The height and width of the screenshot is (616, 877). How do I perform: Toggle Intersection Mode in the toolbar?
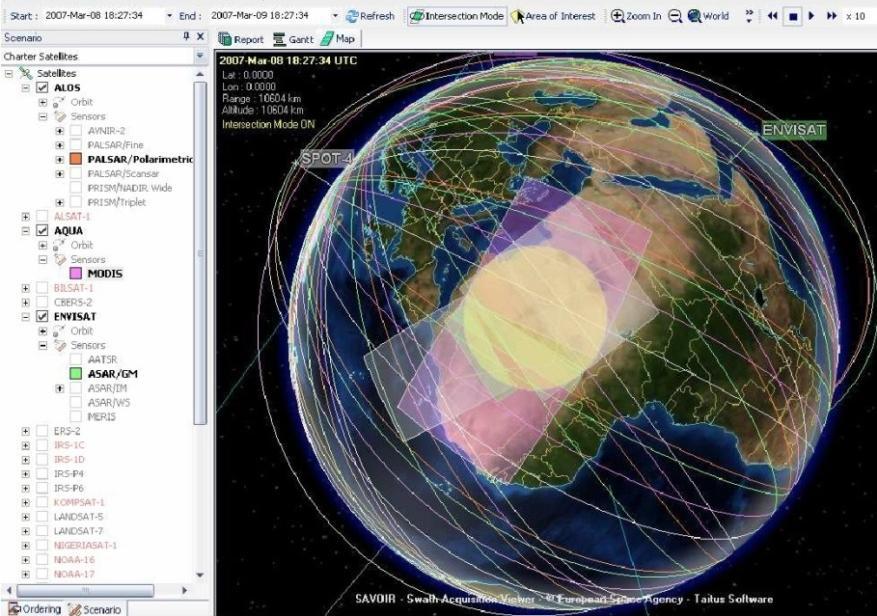(x=456, y=16)
